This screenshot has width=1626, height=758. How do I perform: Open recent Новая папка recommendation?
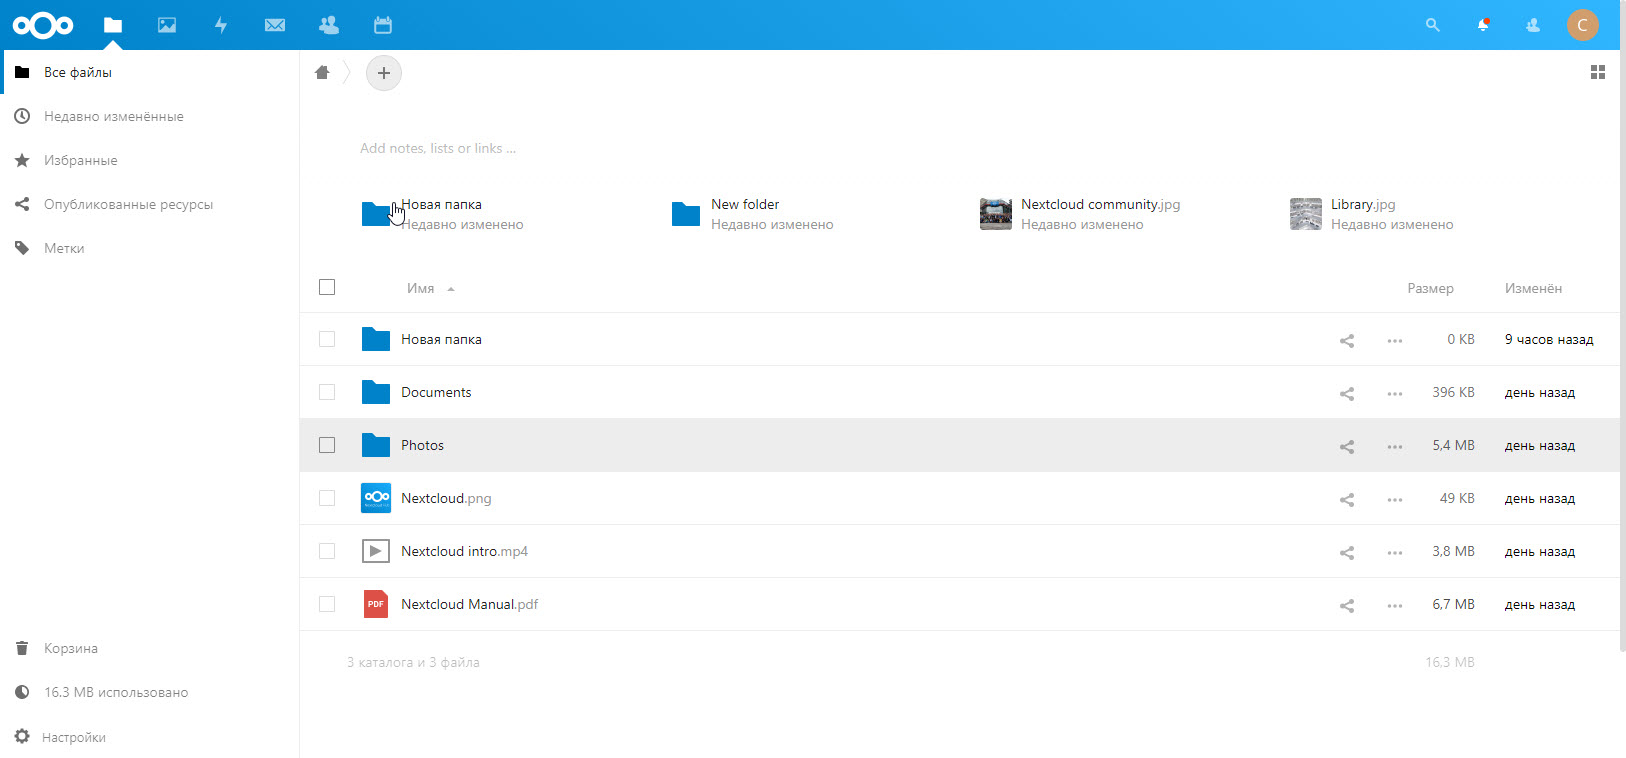click(442, 214)
